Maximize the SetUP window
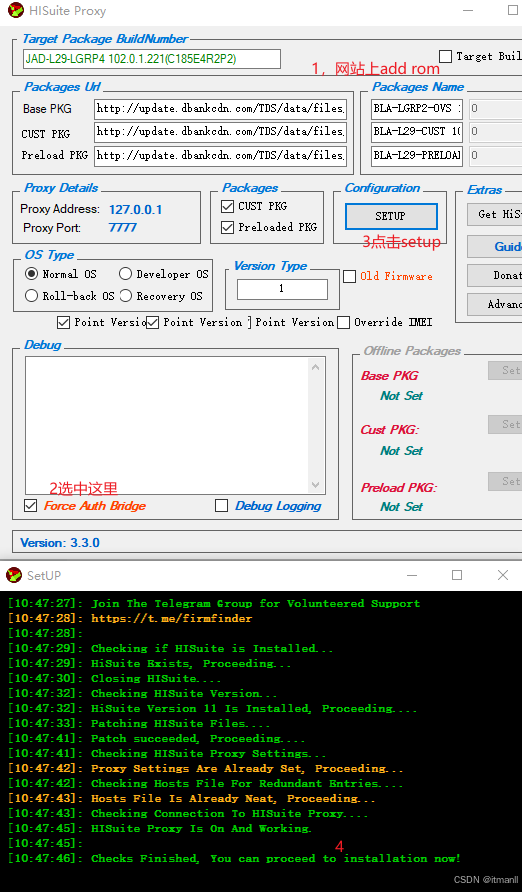522x892 pixels. coord(457,575)
